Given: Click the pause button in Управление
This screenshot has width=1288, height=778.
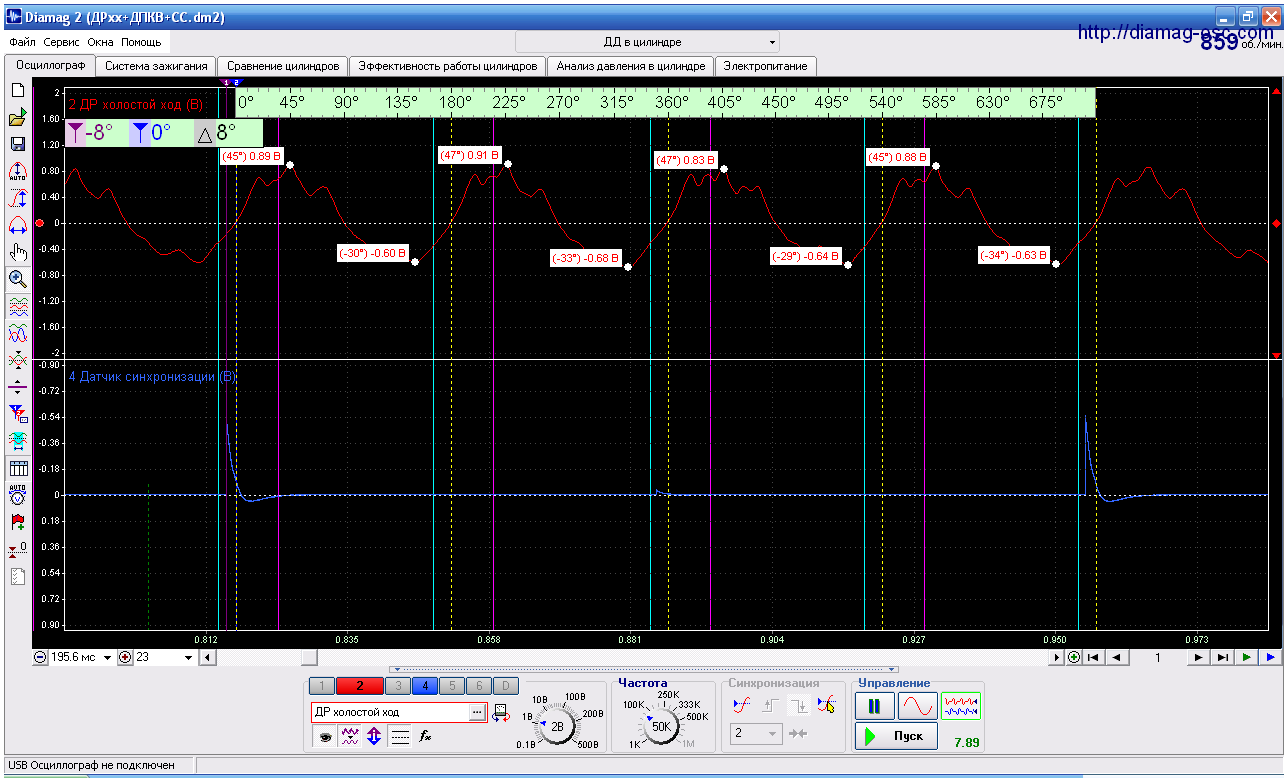Looking at the screenshot, I should click(874, 706).
